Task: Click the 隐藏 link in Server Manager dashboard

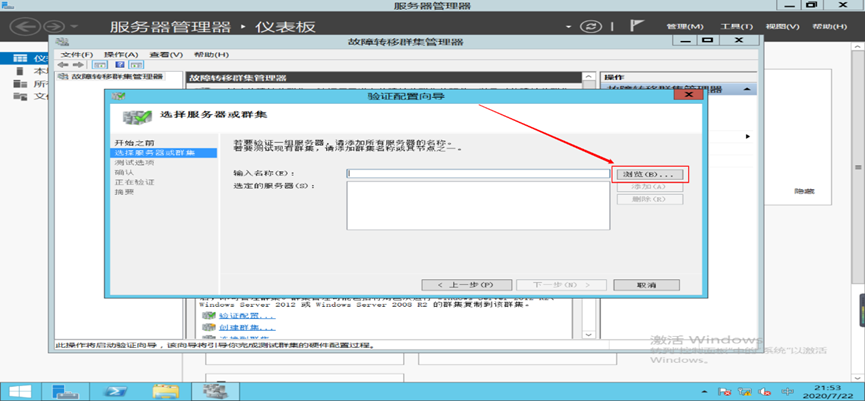Action: coord(804,191)
